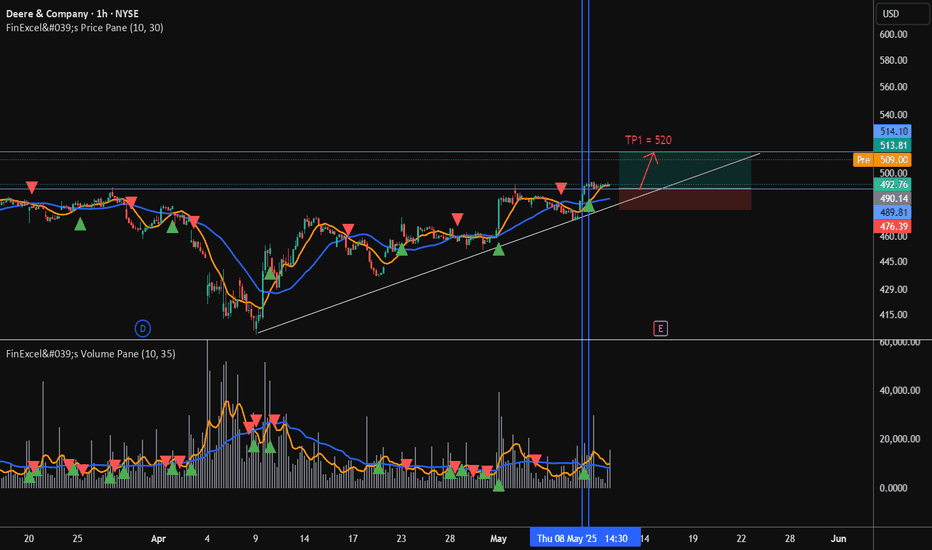Select FinExcel's Price Pane indicator legend
Viewport: 932px width, 550px height.
(x=84, y=27)
